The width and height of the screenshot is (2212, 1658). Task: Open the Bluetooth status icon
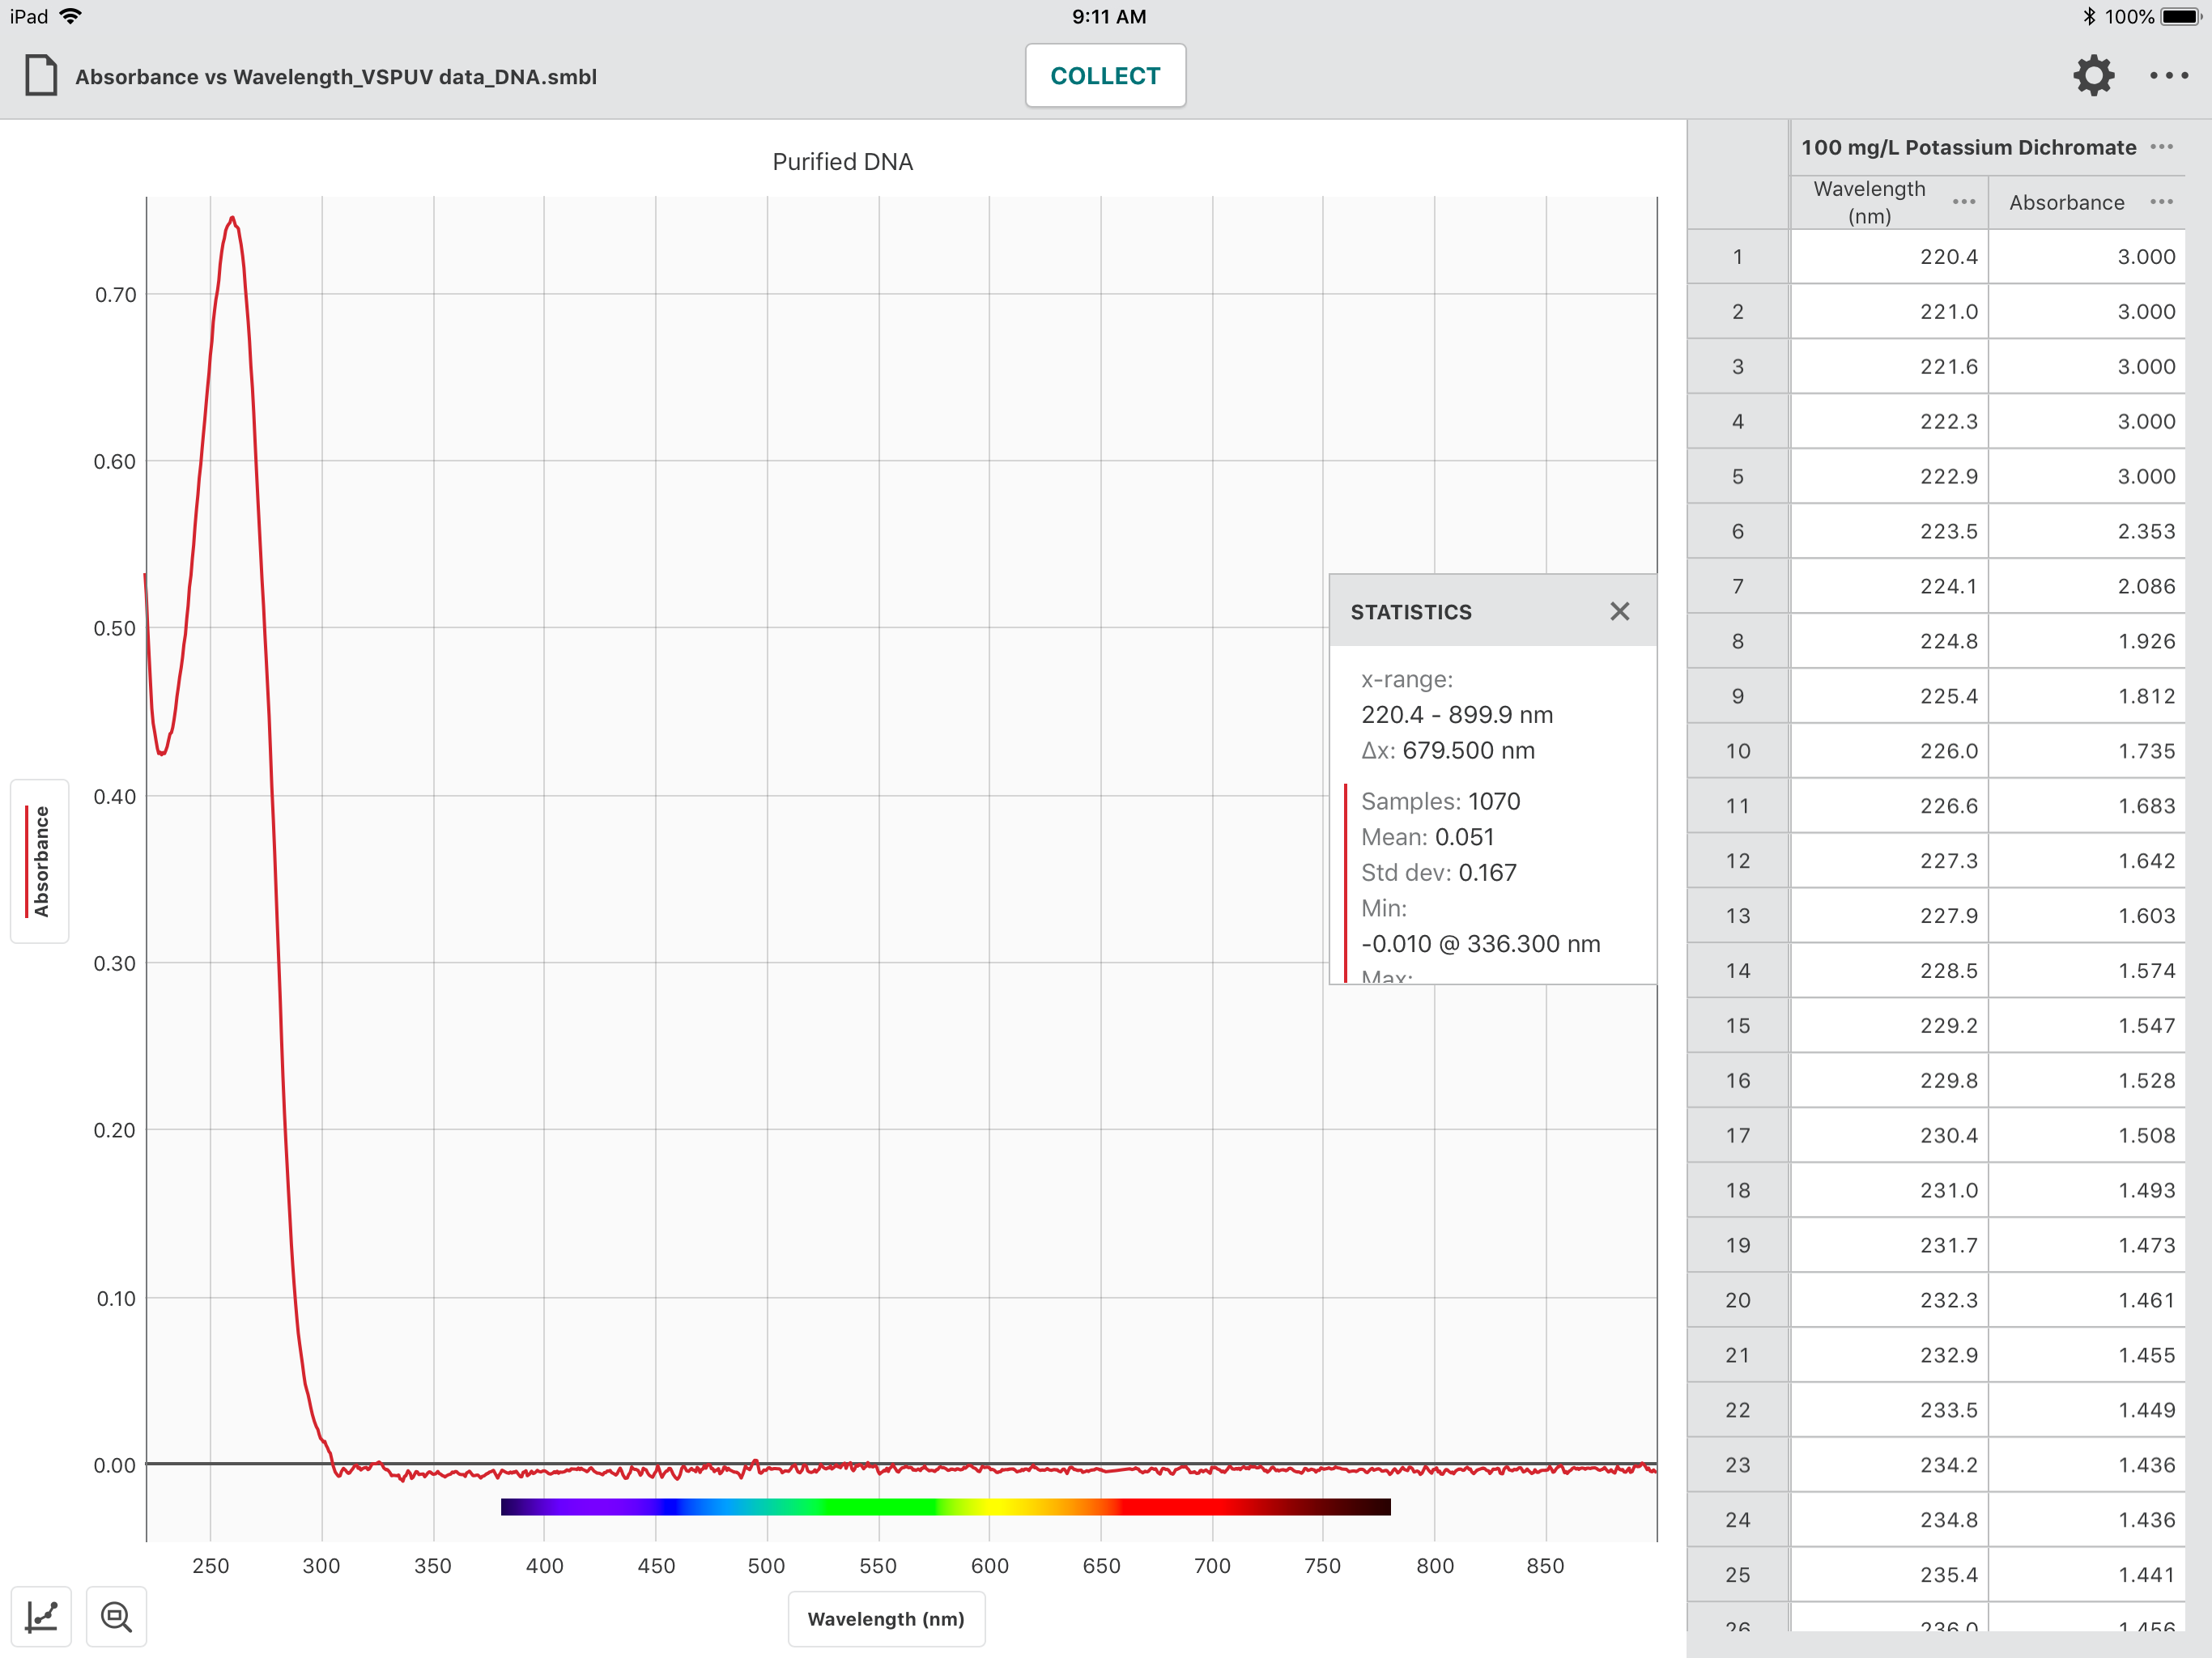(x=2088, y=16)
